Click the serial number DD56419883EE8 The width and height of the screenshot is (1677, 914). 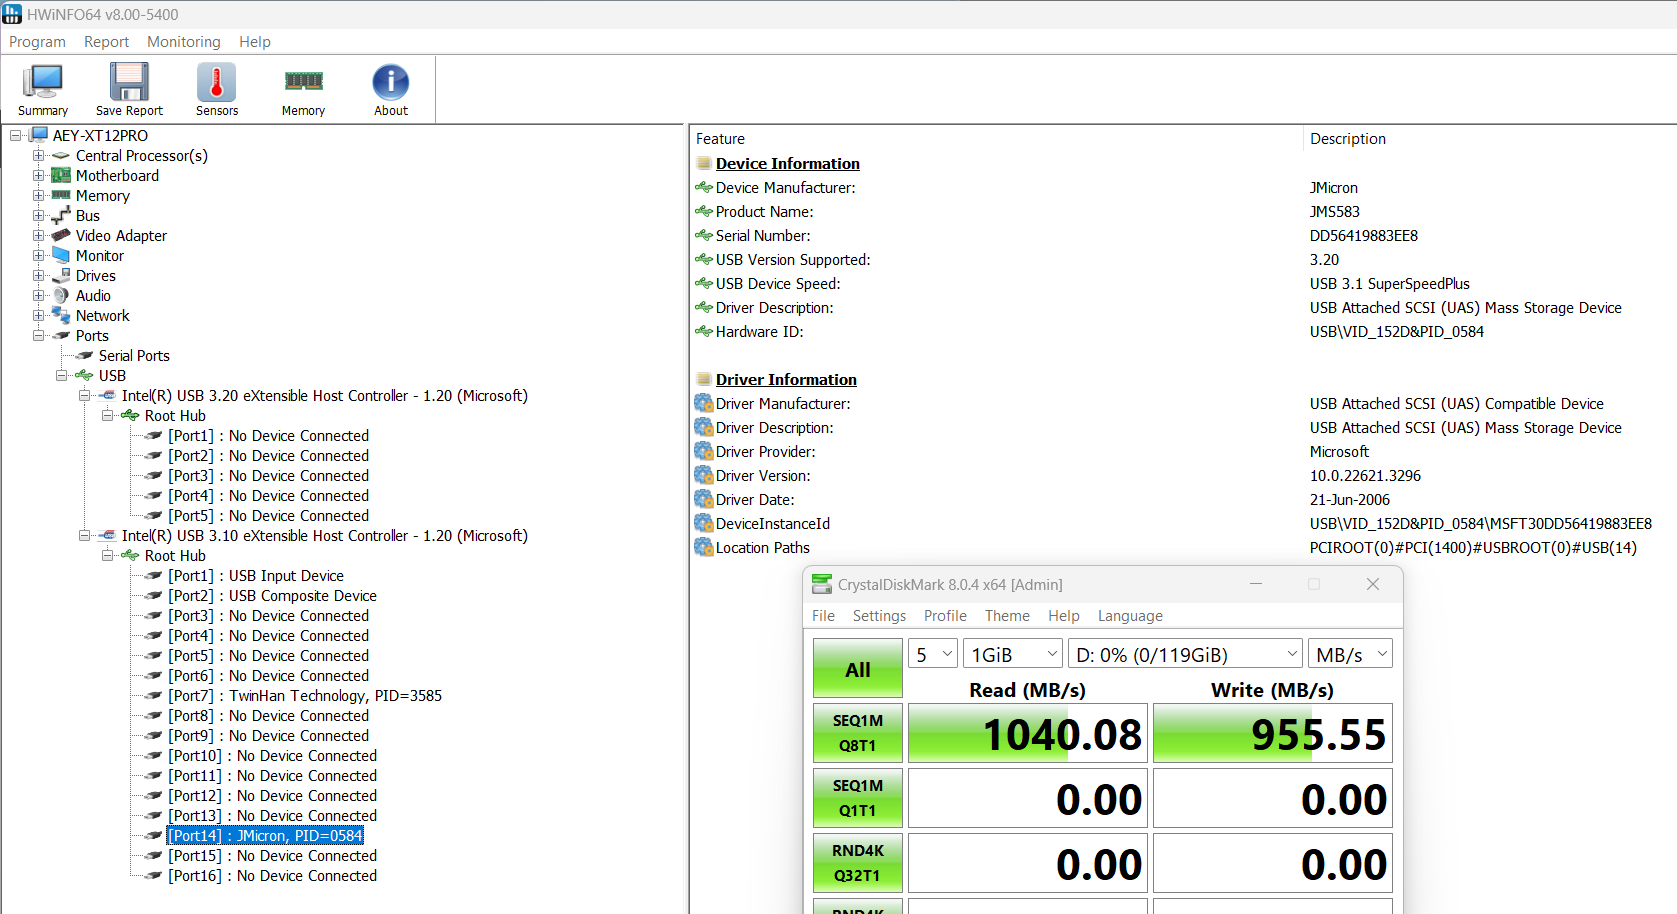pyautogui.click(x=1364, y=236)
